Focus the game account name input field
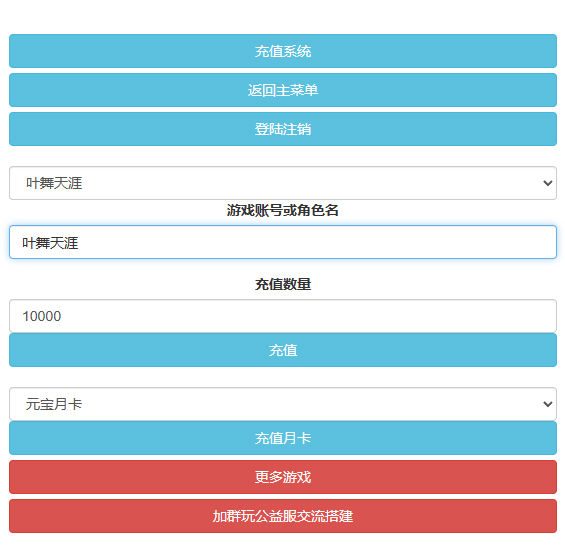 tap(283, 242)
